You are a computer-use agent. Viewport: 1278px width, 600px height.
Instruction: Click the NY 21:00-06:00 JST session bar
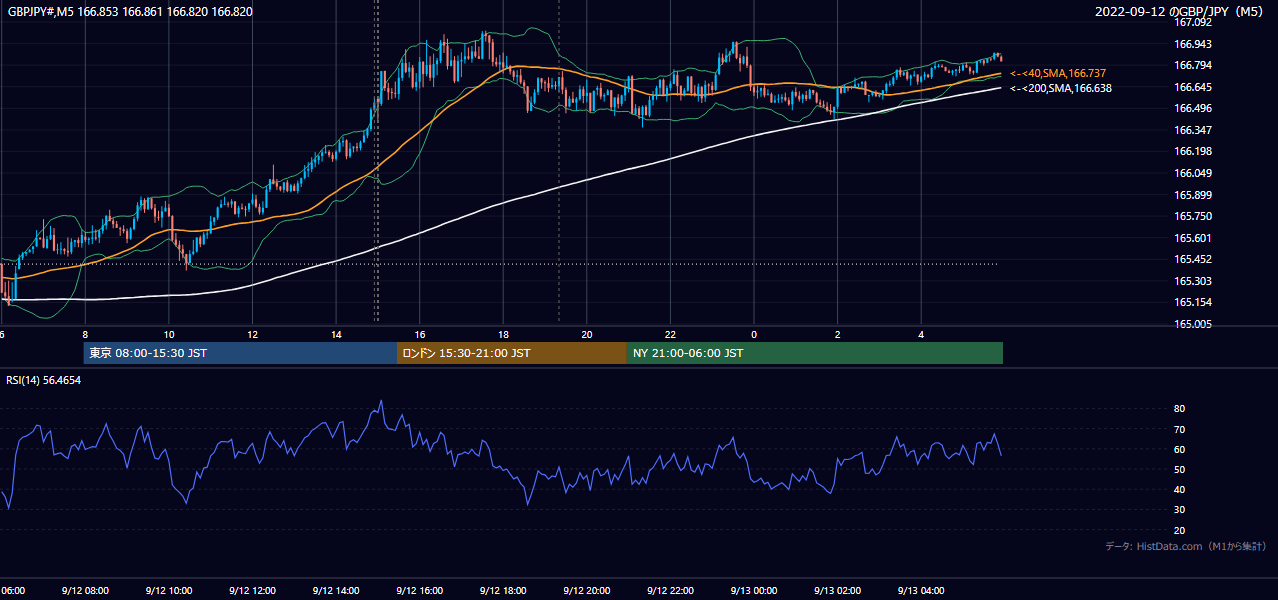click(815, 353)
